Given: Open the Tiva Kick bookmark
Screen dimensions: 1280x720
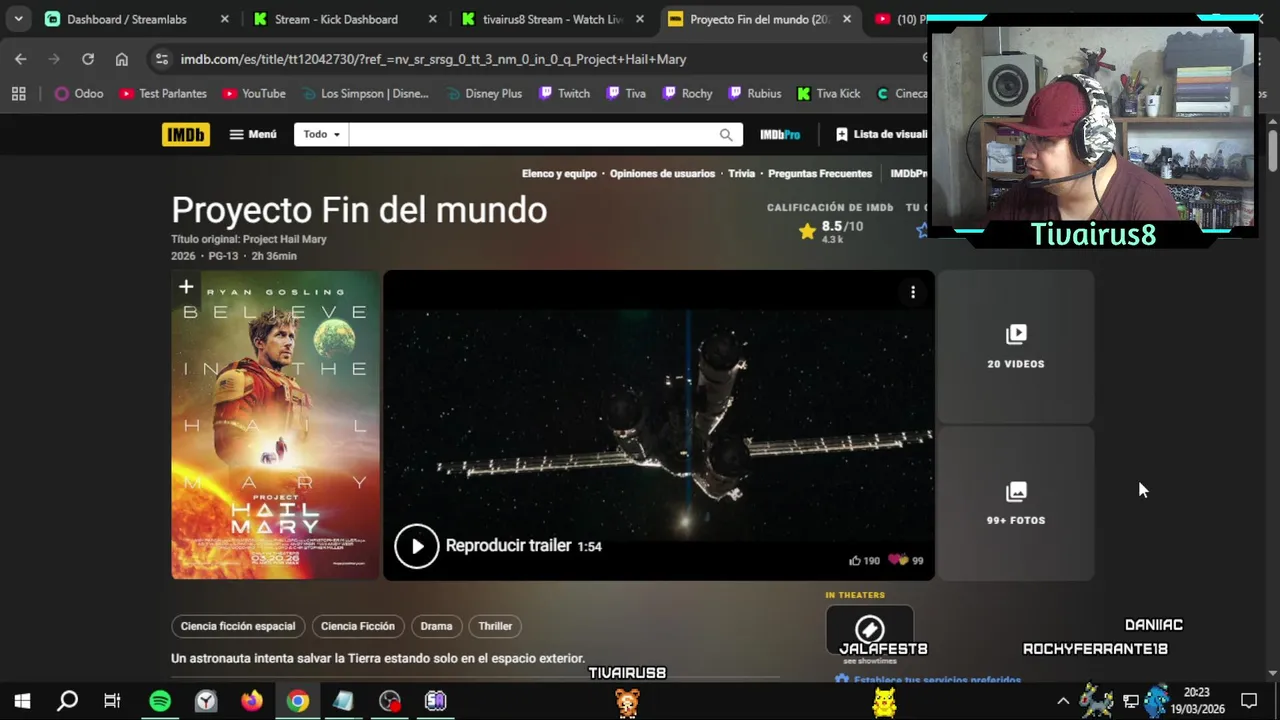Looking at the screenshot, I should pos(828,93).
